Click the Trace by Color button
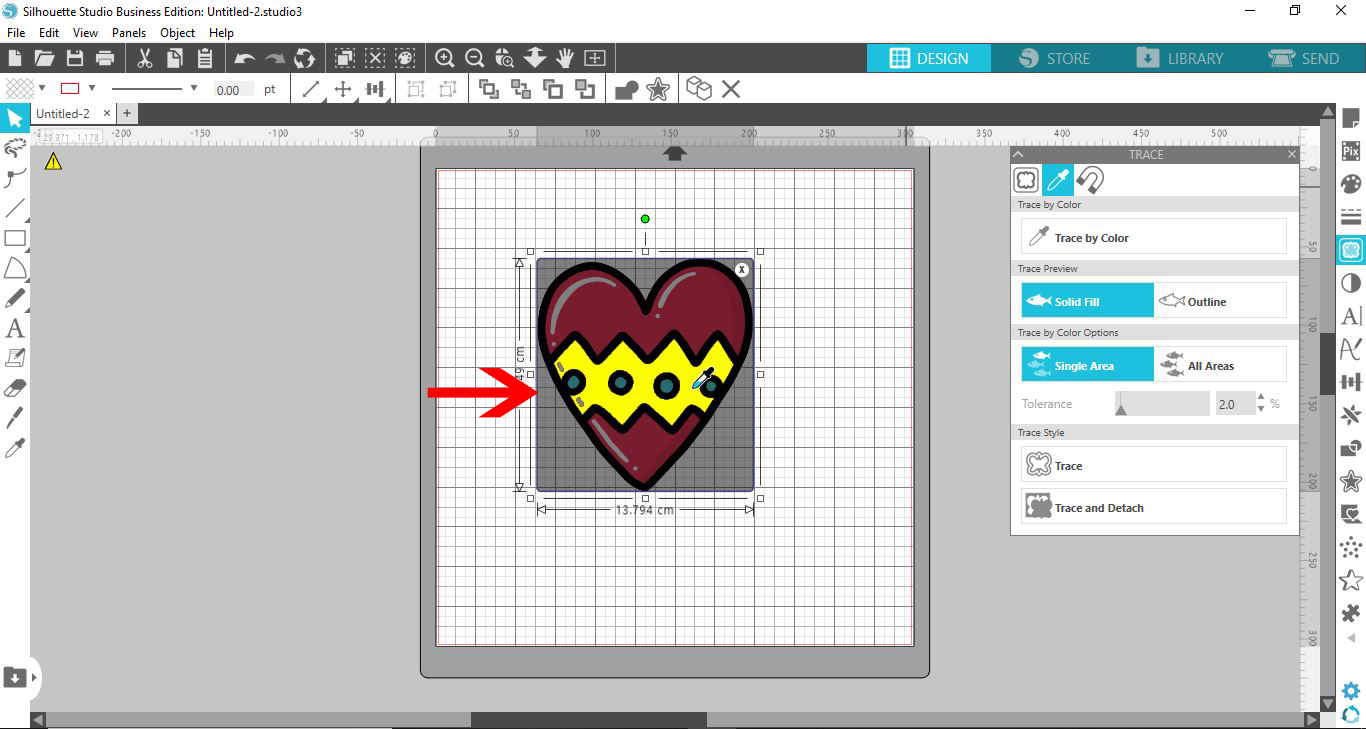This screenshot has width=1366, height=729. (1154, 237)
